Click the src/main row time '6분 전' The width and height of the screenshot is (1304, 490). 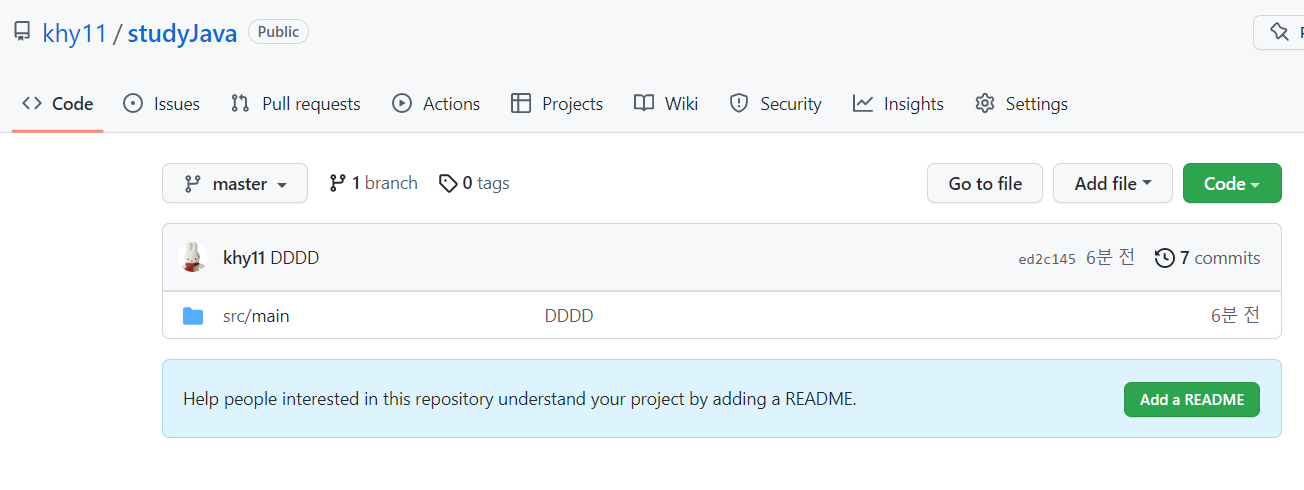click(1236, 315)
